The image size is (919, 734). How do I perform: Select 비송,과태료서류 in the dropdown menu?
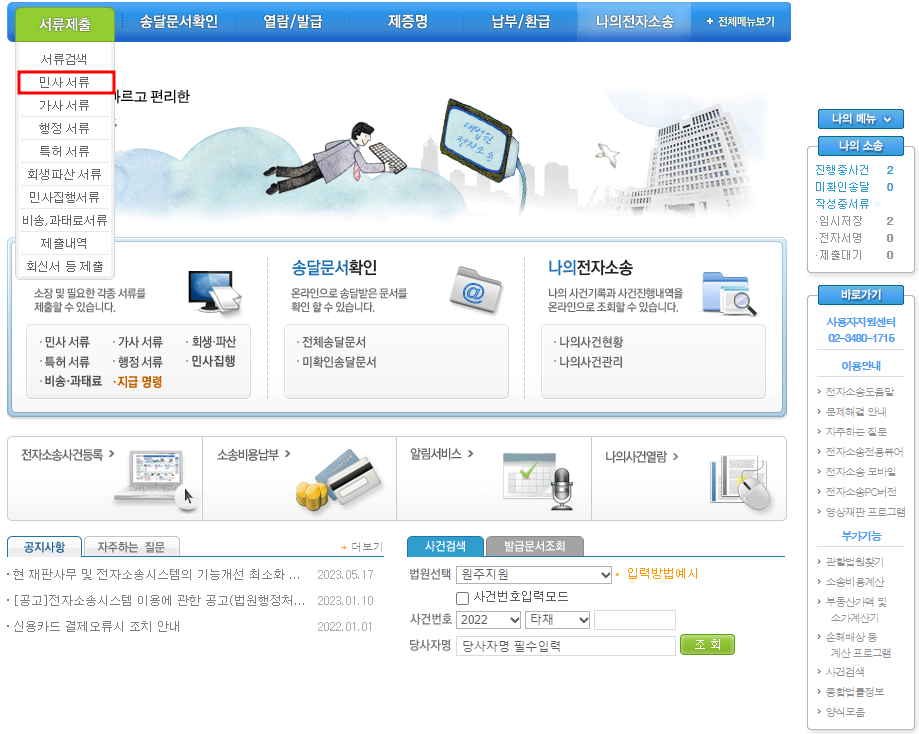click(64, 220)
